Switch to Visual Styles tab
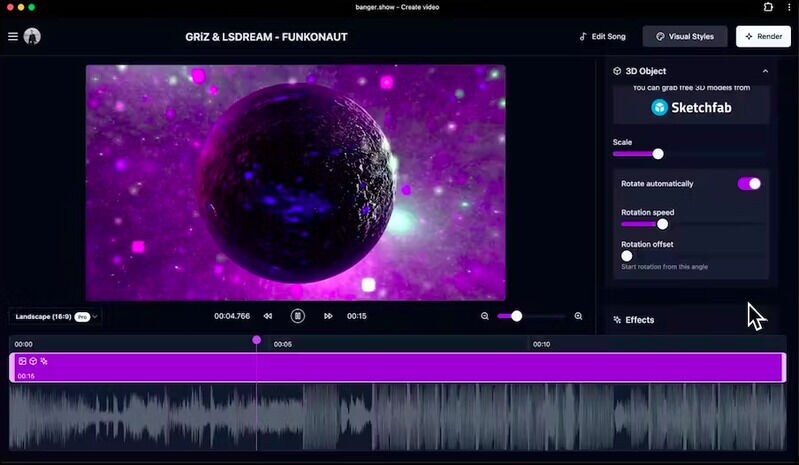This screenshot has width=799, height=465. point(685,37)
